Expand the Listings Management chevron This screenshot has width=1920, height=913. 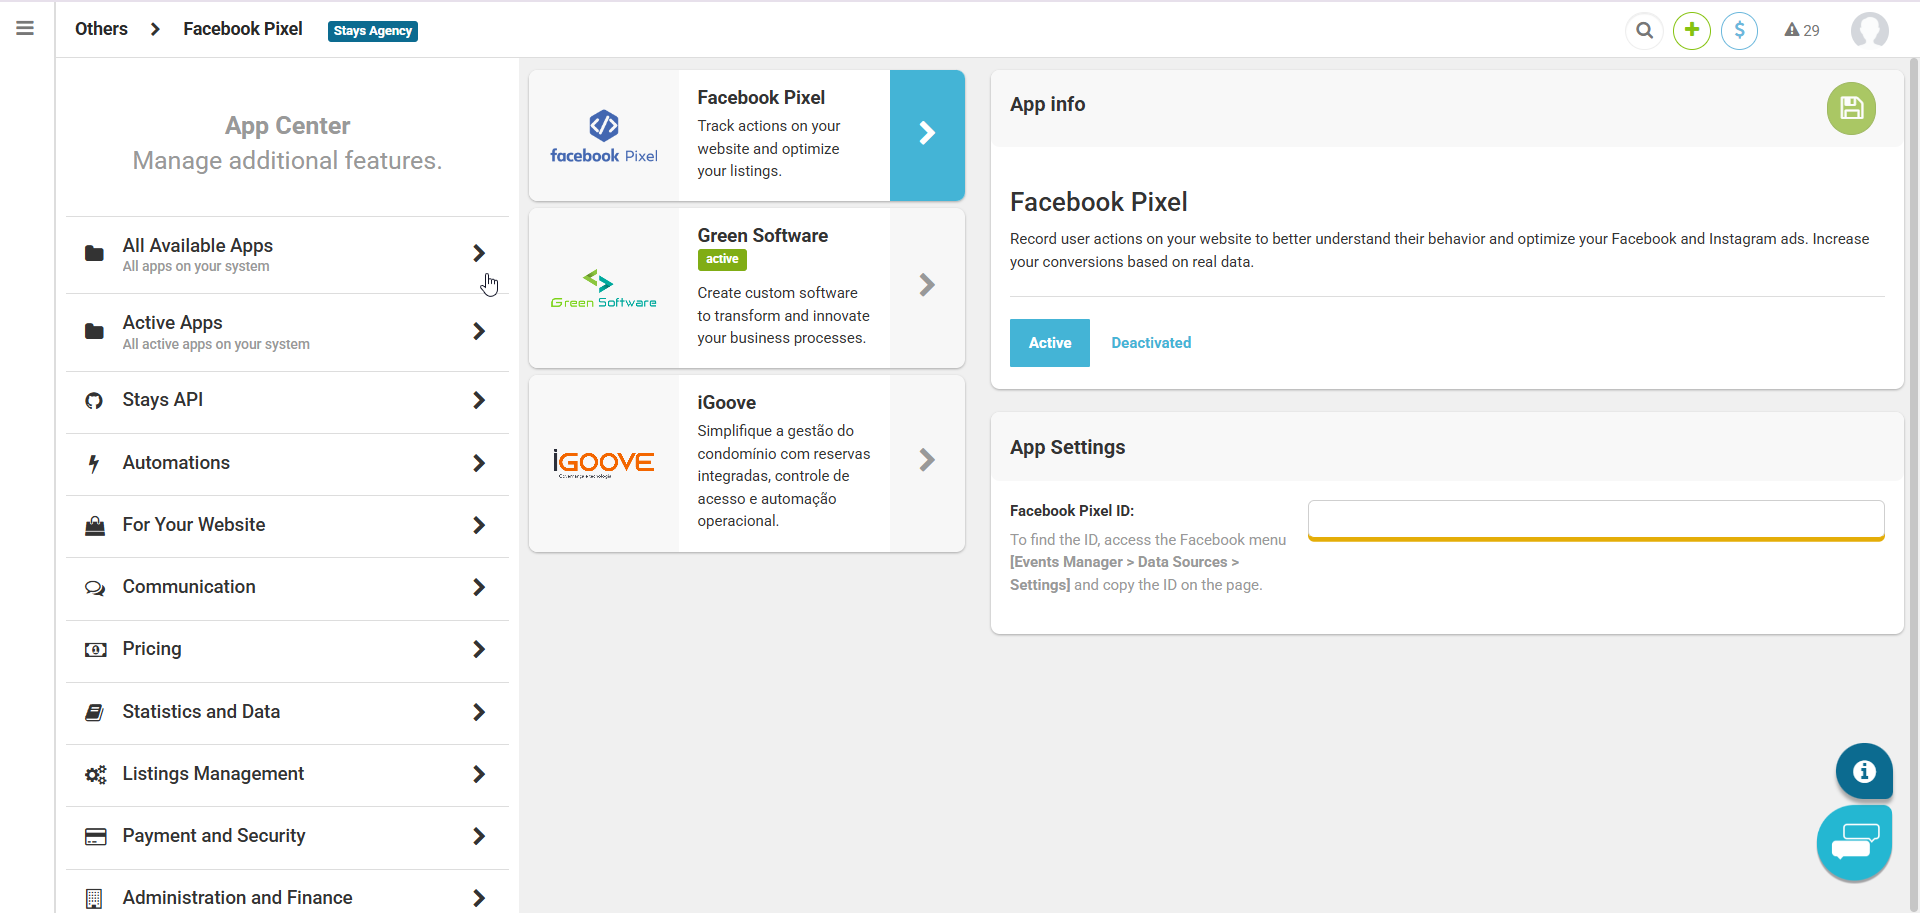click(479, 774)
